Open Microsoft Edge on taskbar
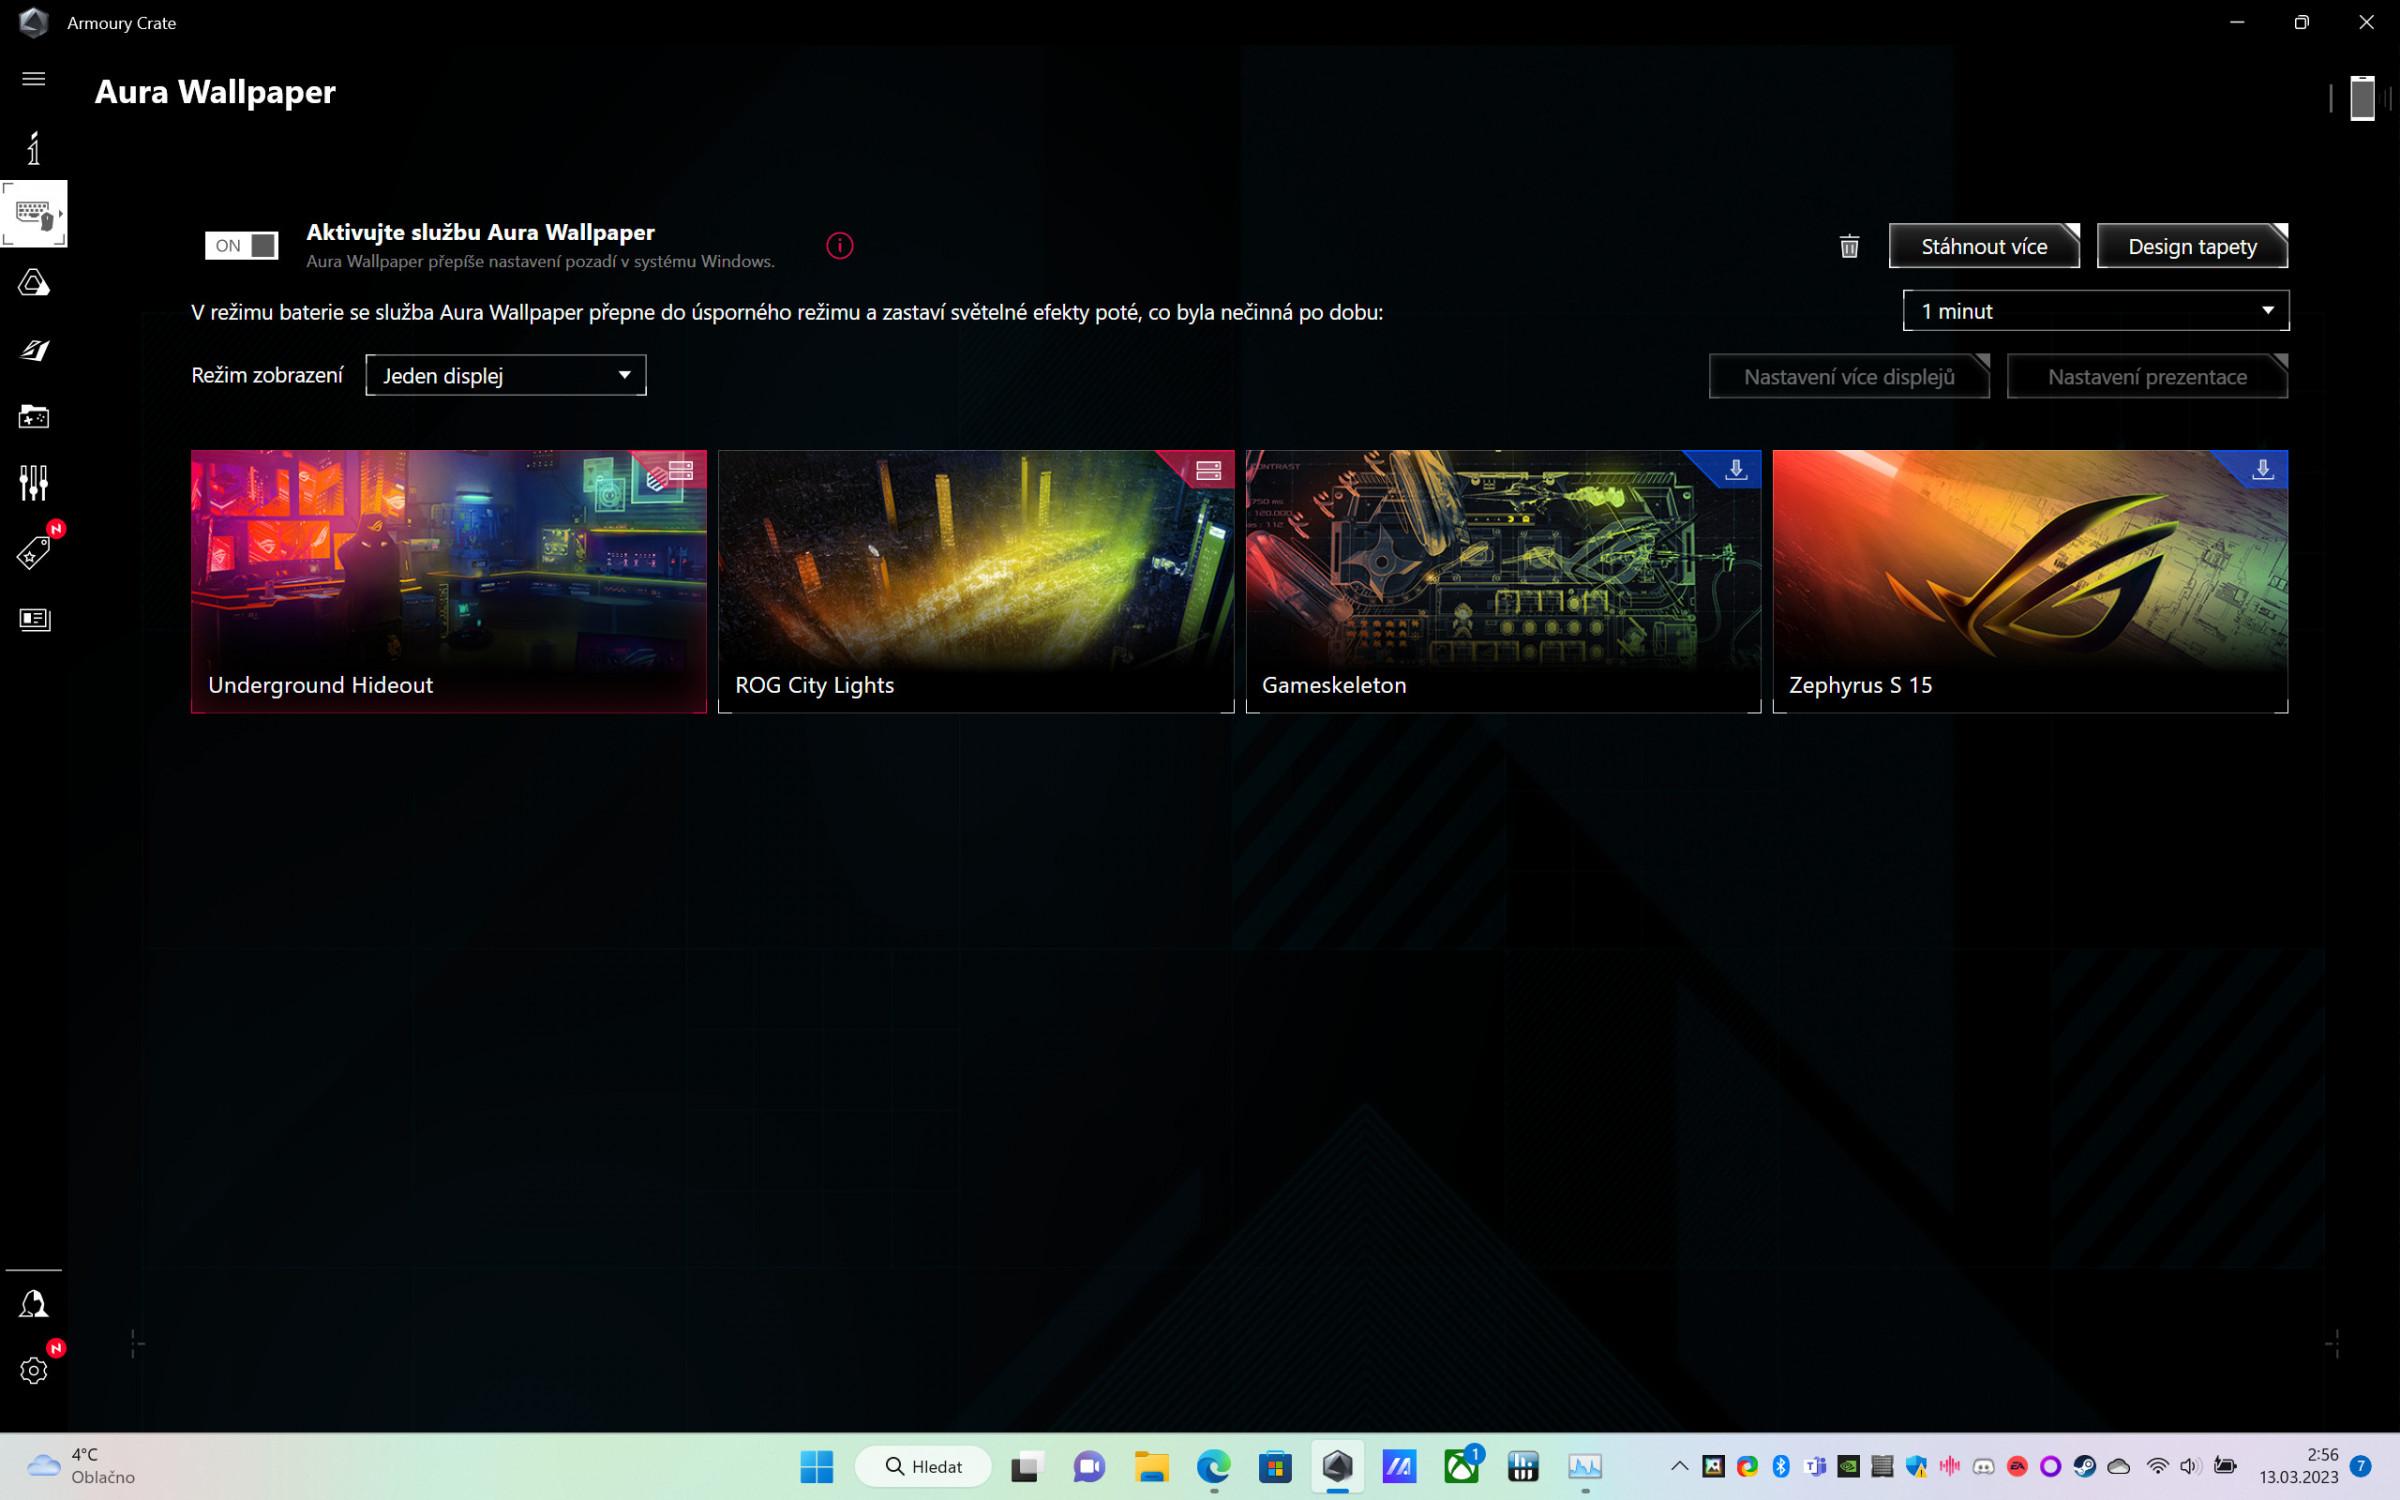 pyautogui.click(x=1213, y=1467)
